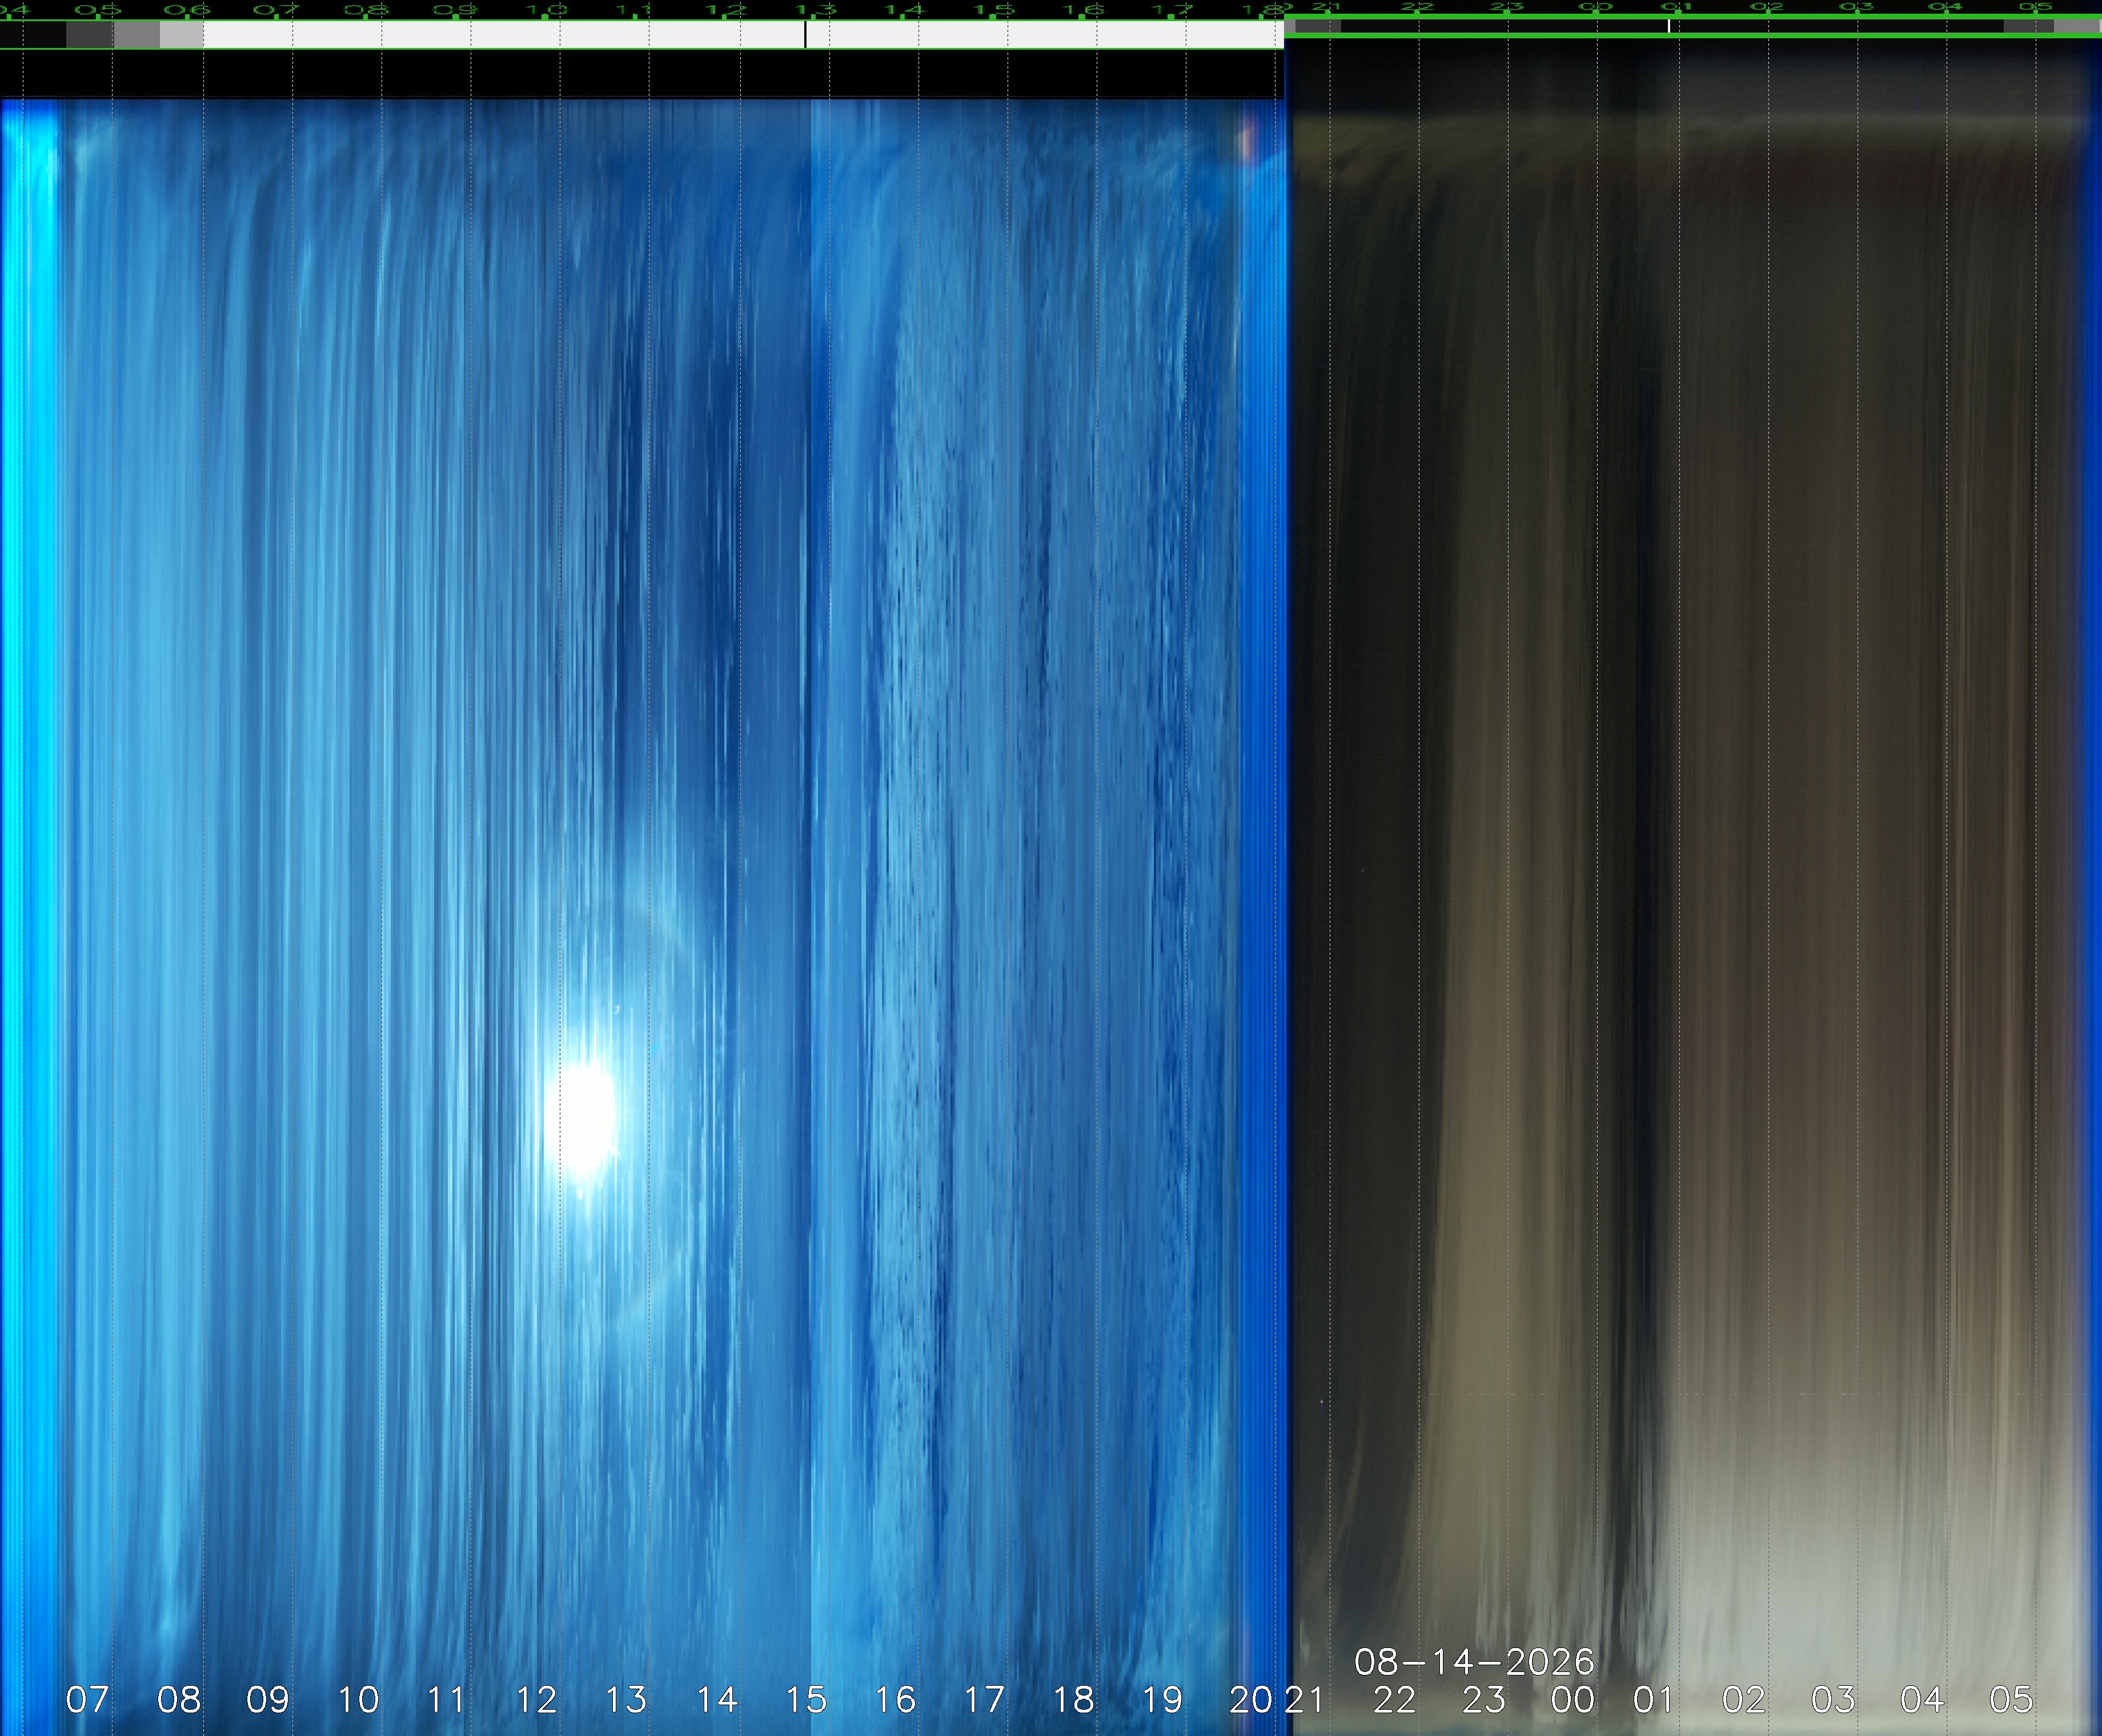Click the 22 hour label on the bottom axis
2102x1736 pixels.
coord(1394,1700)
